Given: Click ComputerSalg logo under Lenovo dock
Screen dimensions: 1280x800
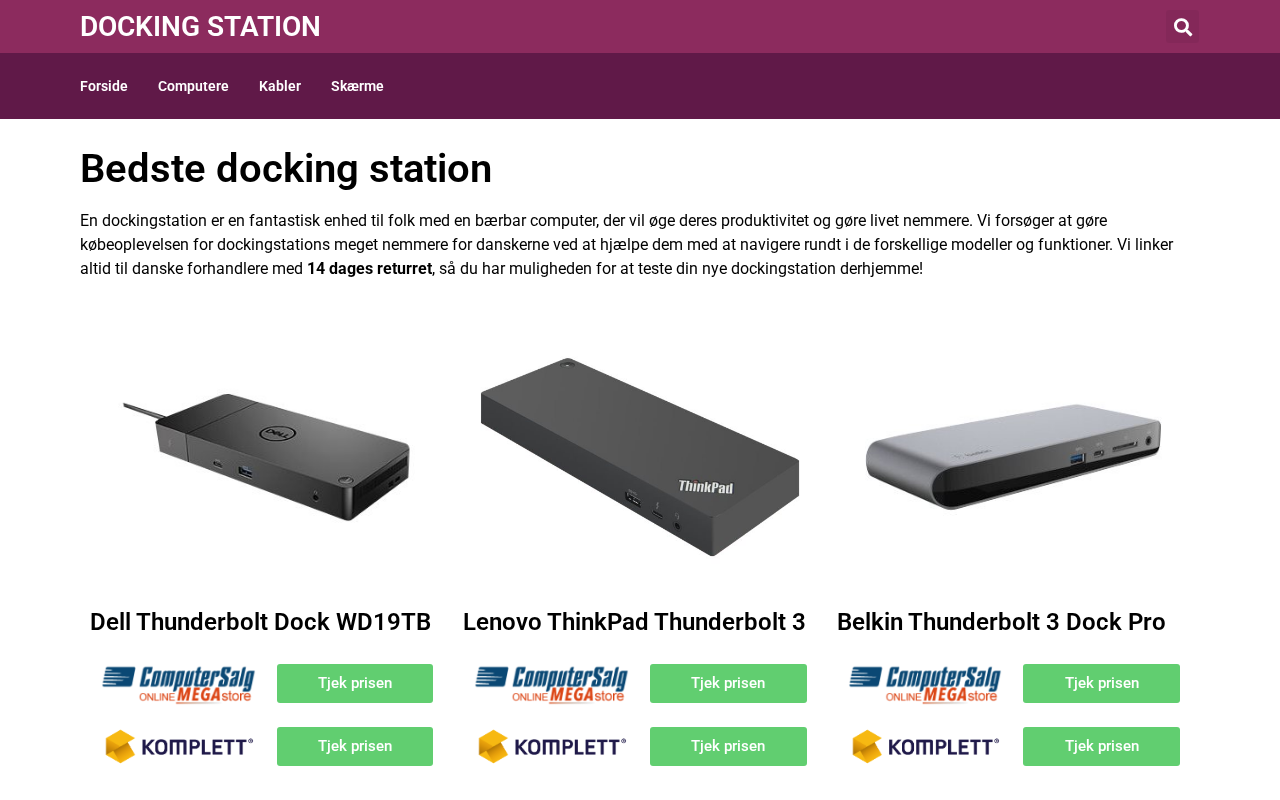Looking at the screenshot, I should pyautogui.click(x=551, y=685).
